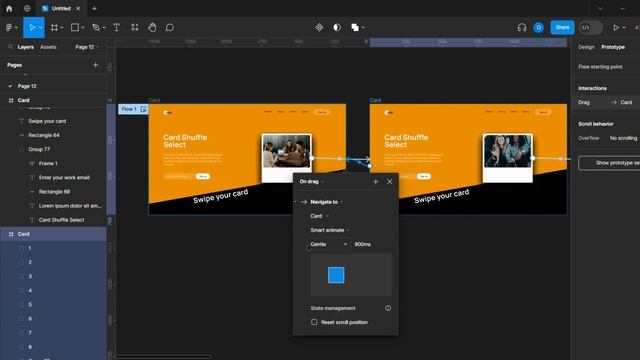Open State management info icon

tap(388, 308)
